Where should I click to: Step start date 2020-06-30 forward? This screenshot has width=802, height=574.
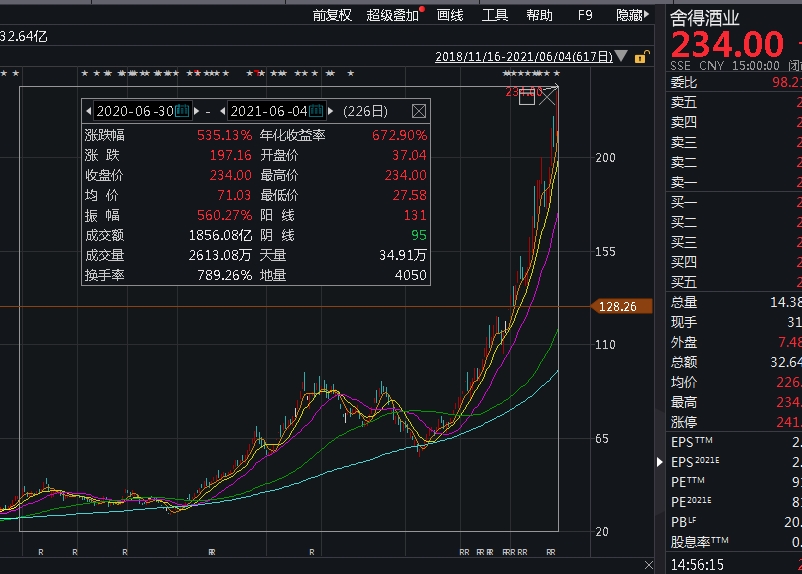click(x=196, y=111)
